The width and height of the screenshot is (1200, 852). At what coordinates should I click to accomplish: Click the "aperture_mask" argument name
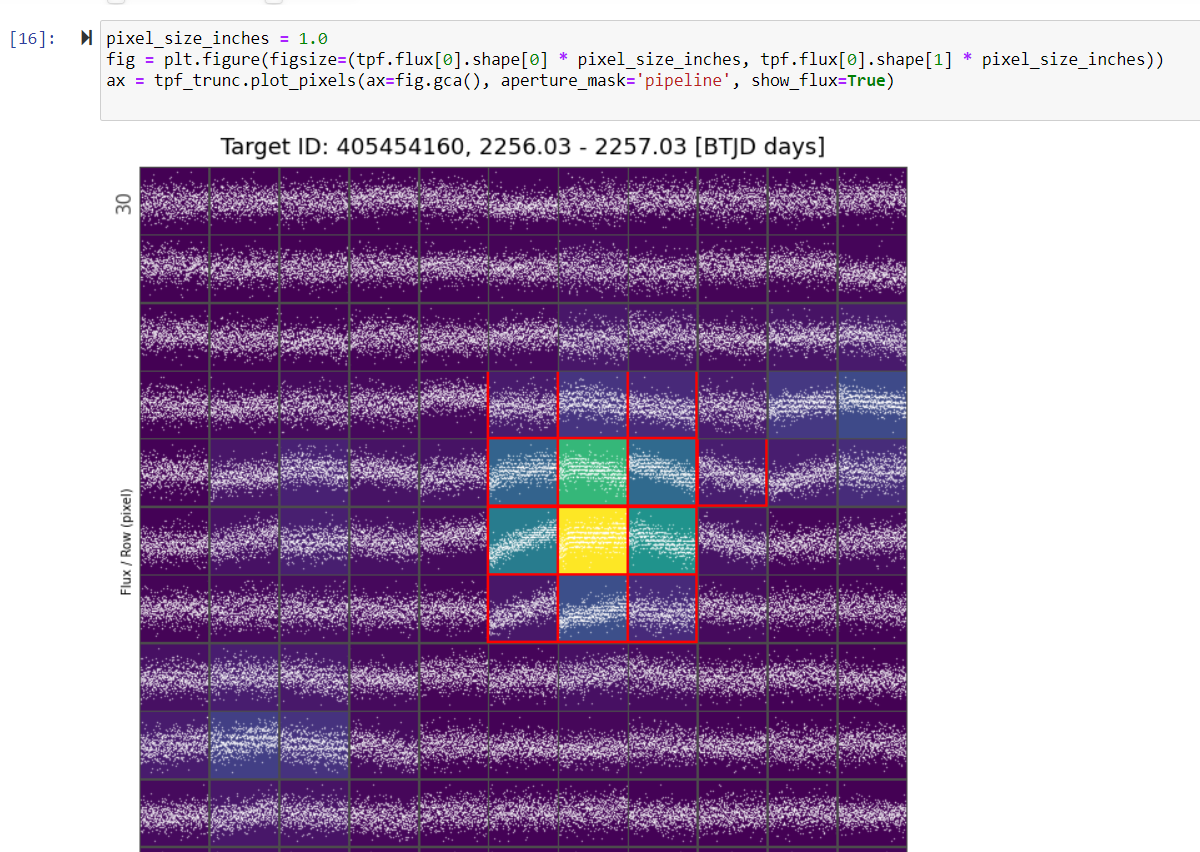(564, 81)
